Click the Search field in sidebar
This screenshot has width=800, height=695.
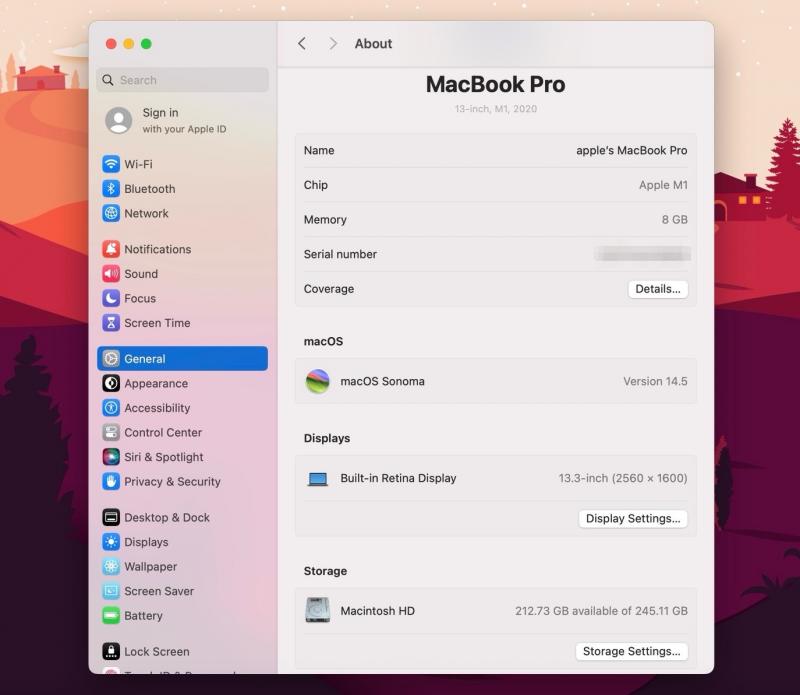(183, 80)
